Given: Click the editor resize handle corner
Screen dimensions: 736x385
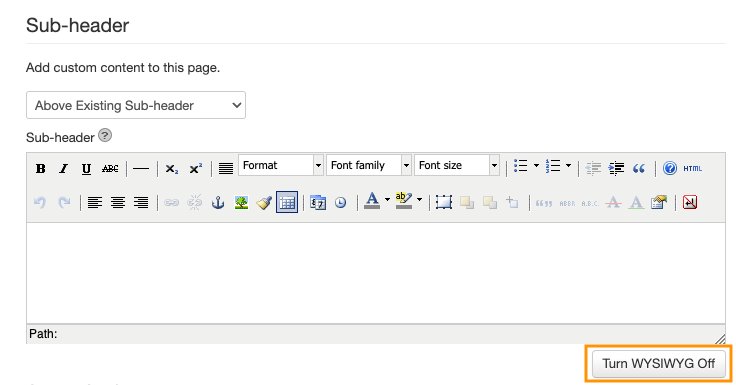Looking at the screenshot, I should coord(720,339).
